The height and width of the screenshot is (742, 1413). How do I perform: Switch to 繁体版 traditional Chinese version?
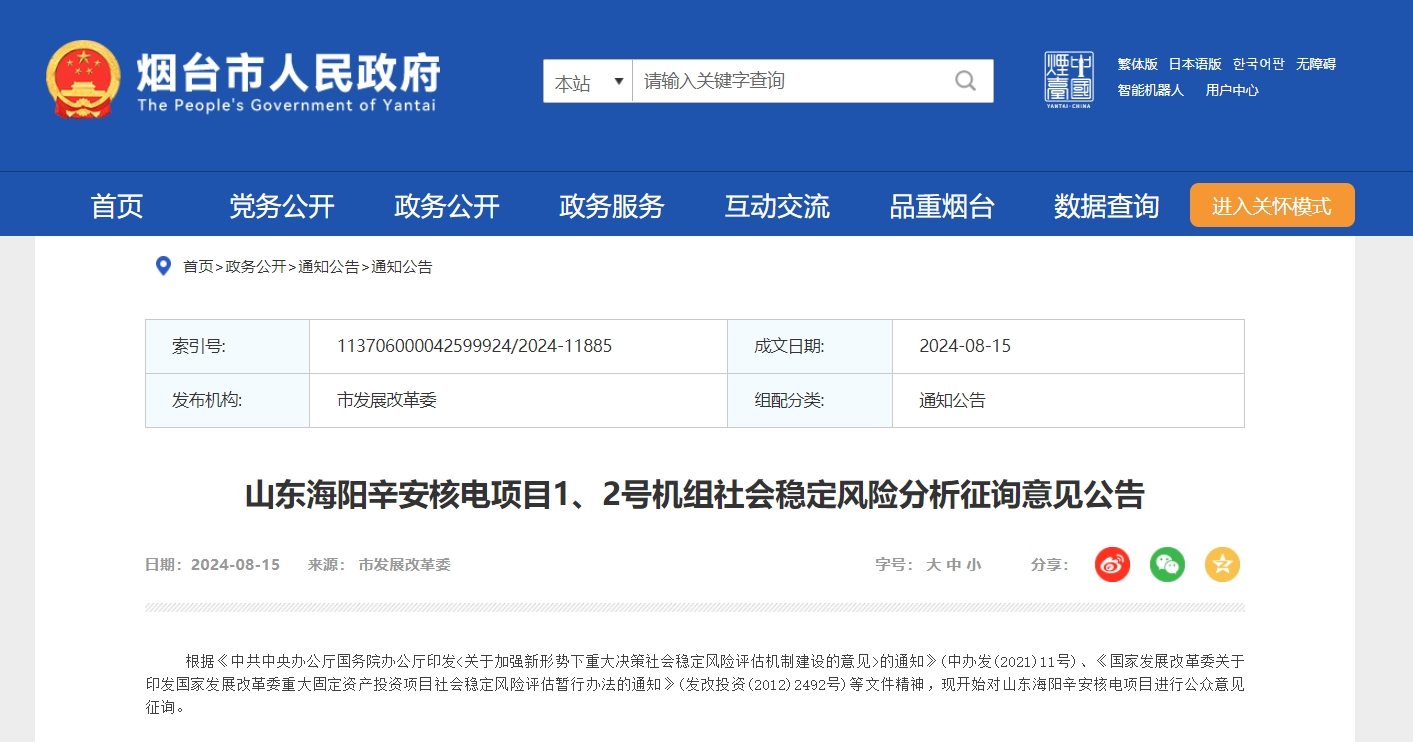1137,64
